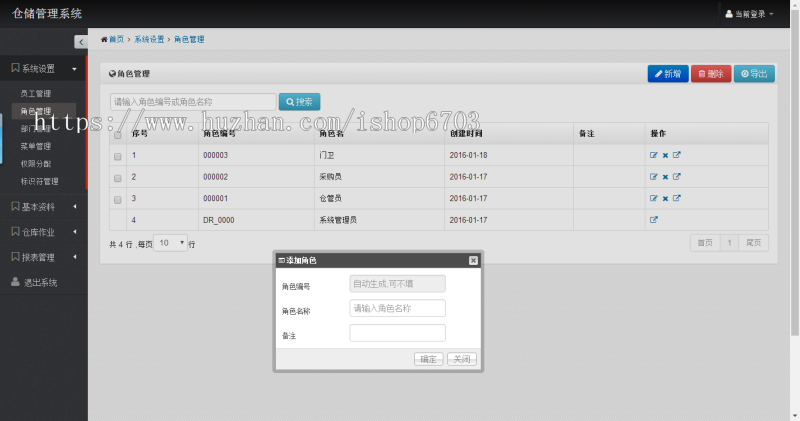Viewport: 800px width, 421px height.
Task: Click the bookmark icon beside 仓库作业
Action: pos(15,232)
